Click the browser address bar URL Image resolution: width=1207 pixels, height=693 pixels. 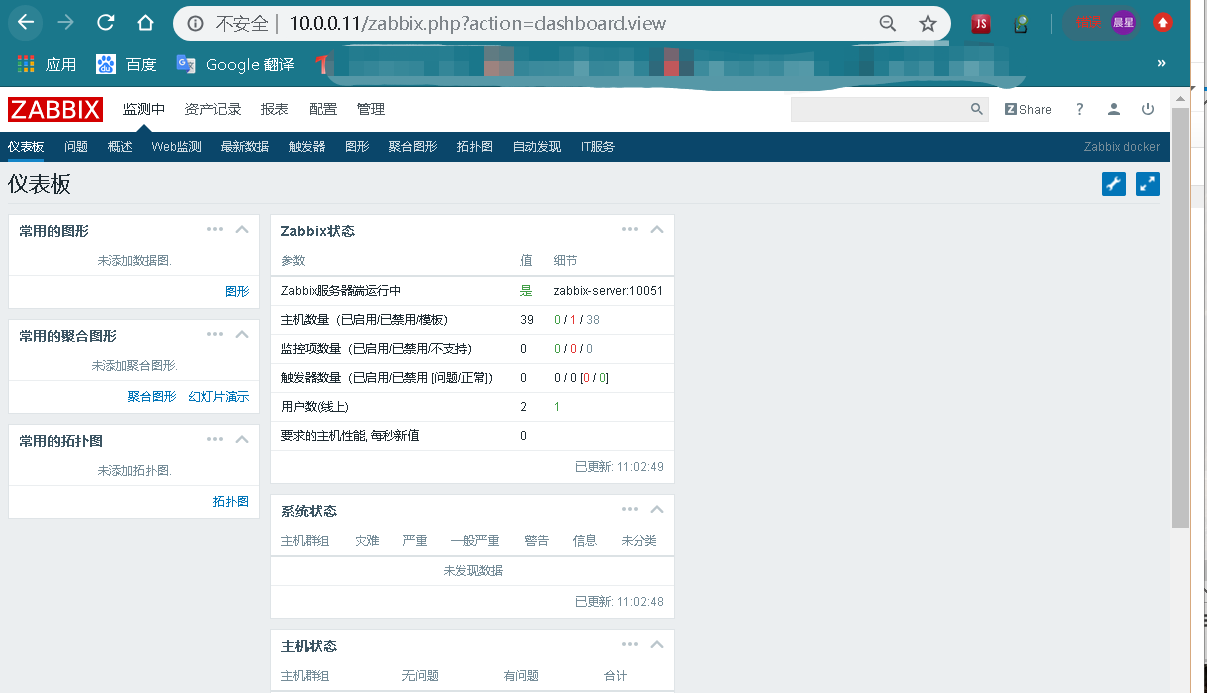[478, 23]
